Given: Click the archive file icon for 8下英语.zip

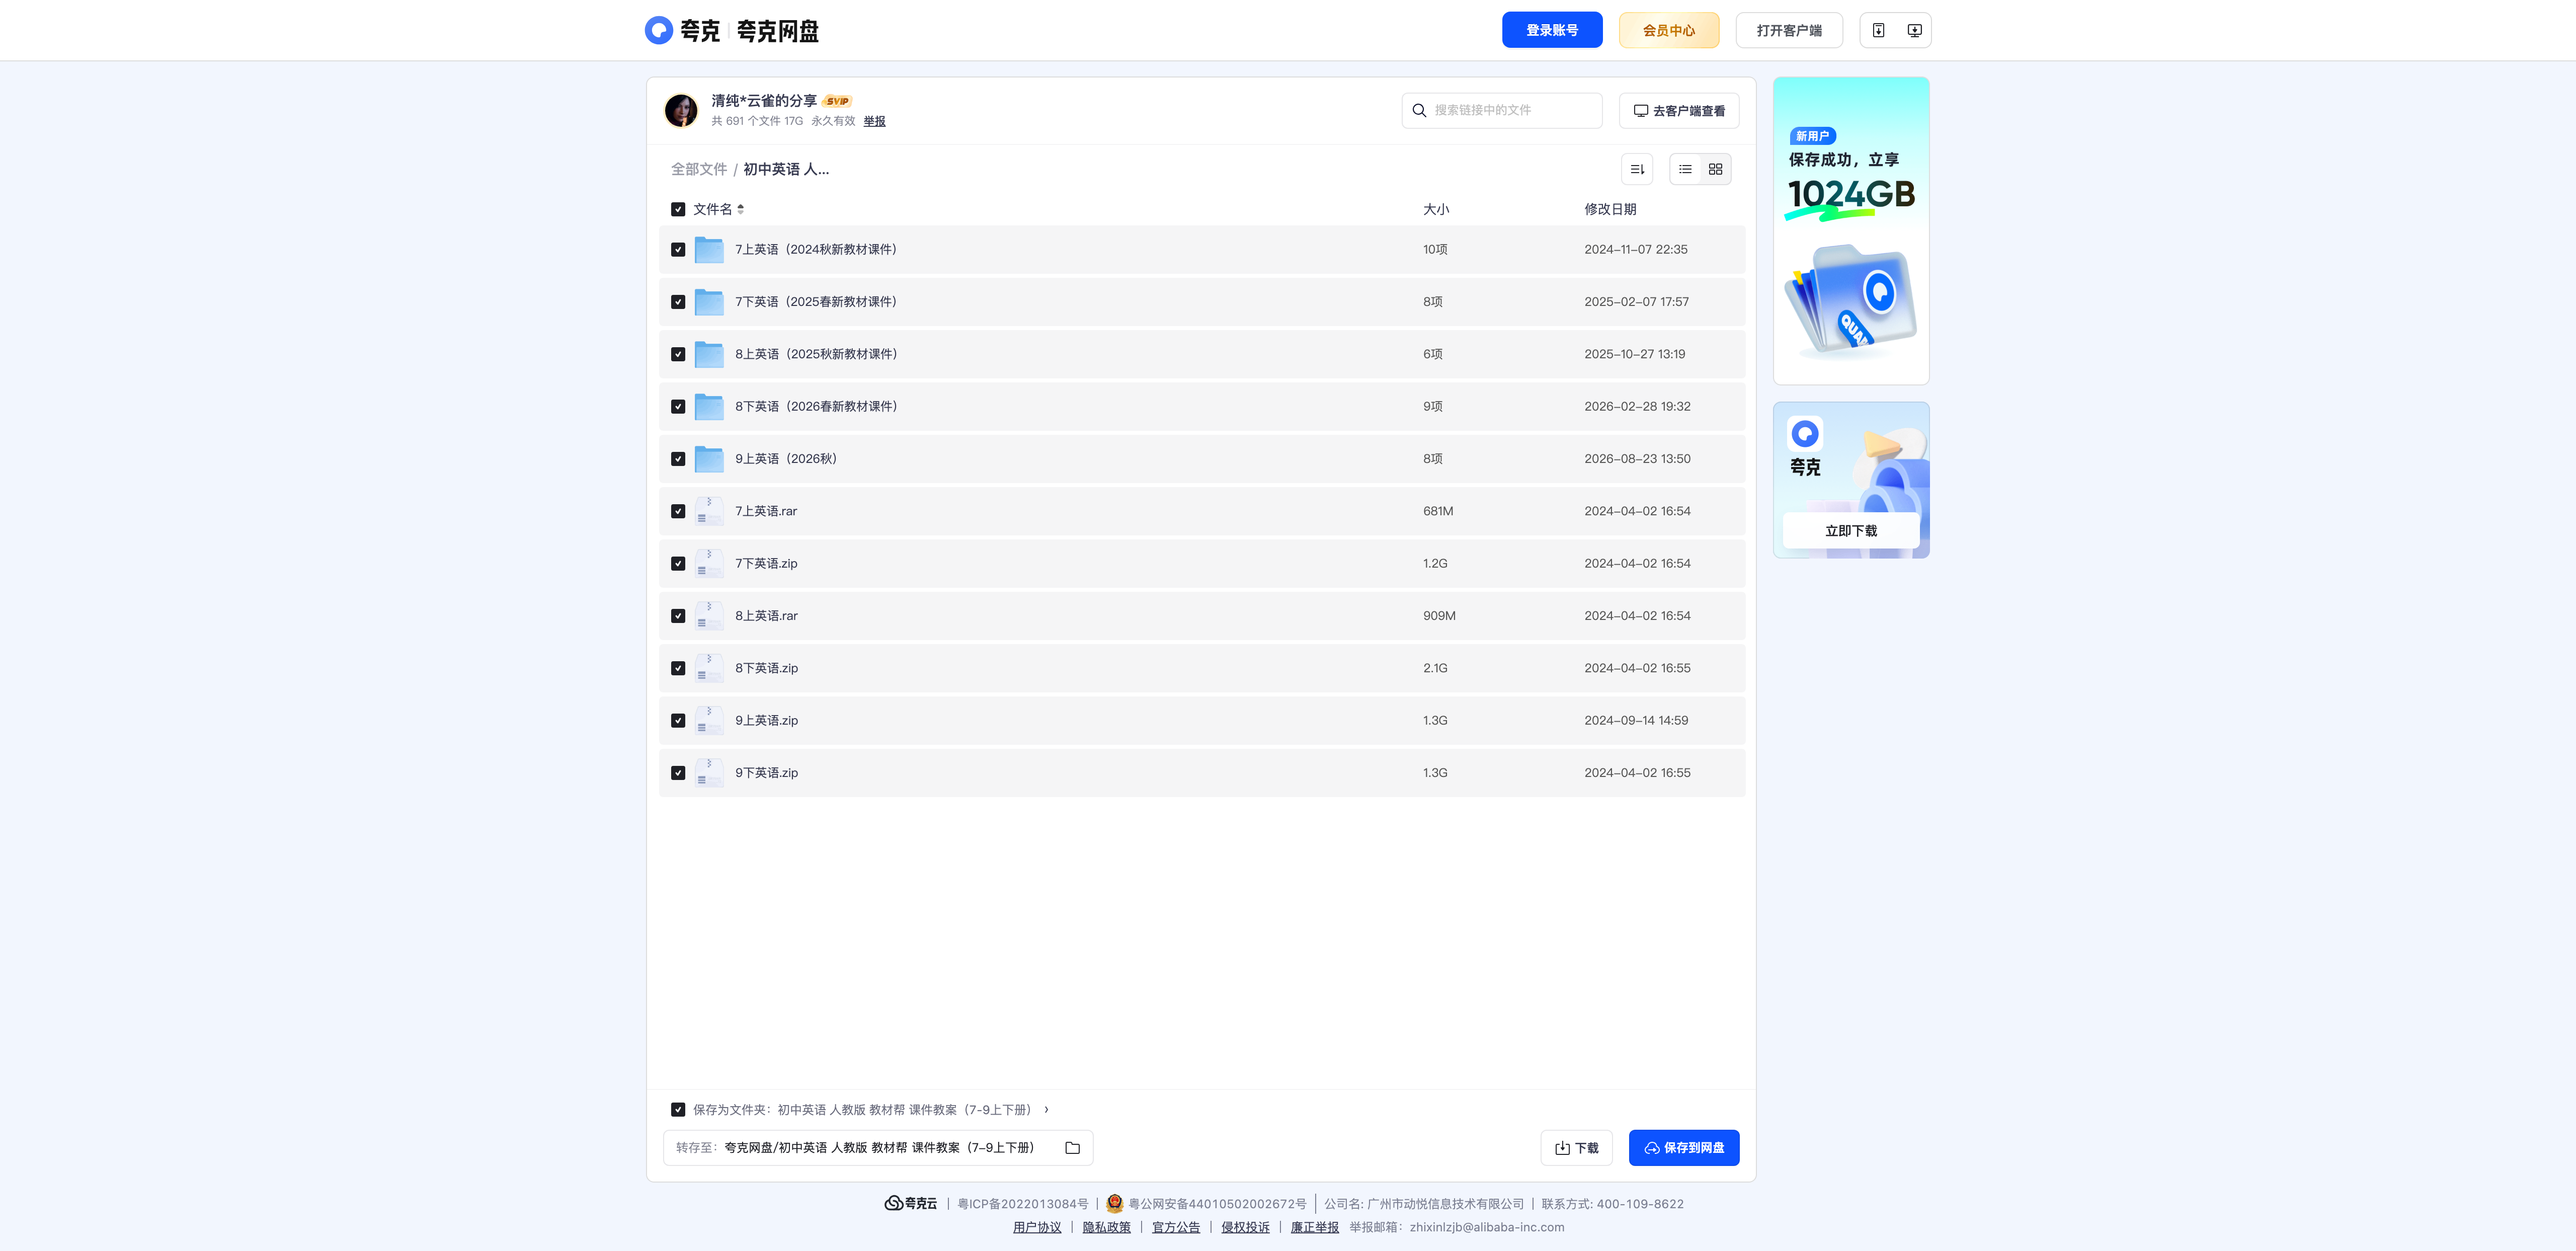Looking at the screenshot, I should [x=709, y=668].
